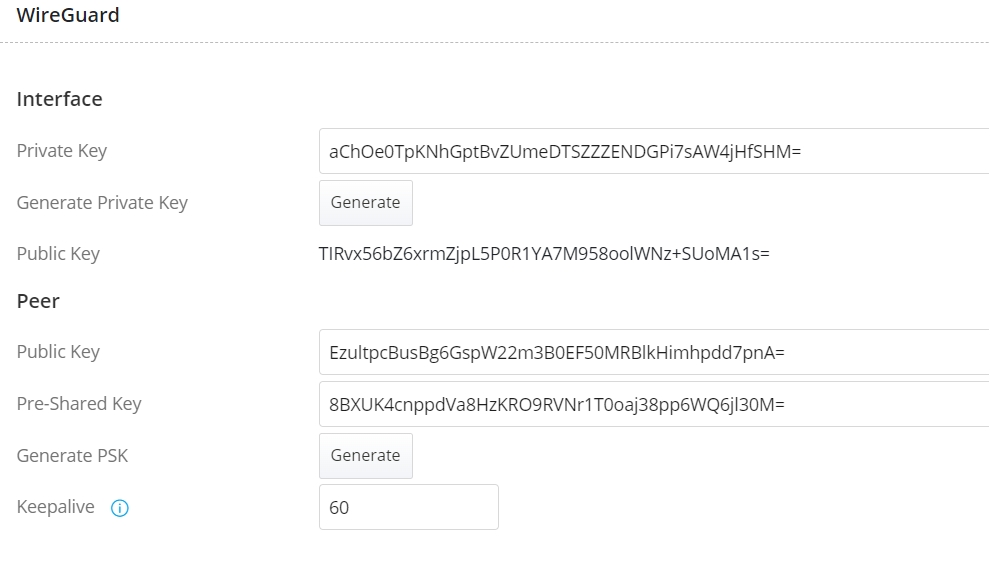The height and width of the screenshot is (575, 989).
Task: Click the Keepalive info icon
Action: pos(120,508)
